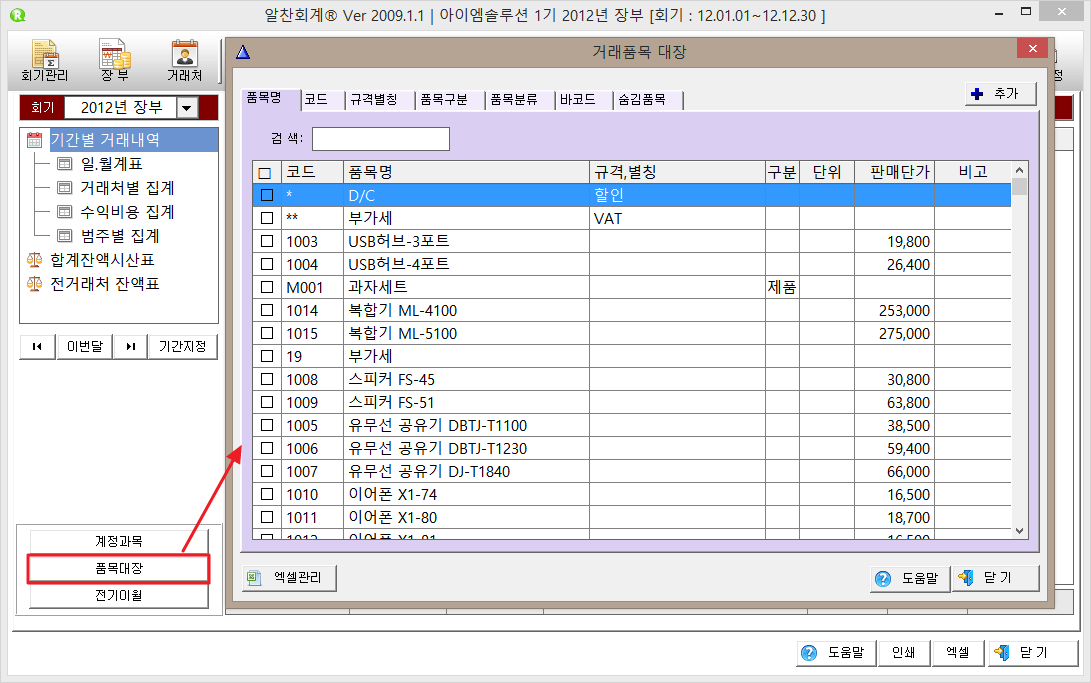This screenshot has width=1091, height=683.
Task: Click the scales icon beside 합계잔액시산표
Action: pos(34,259)
